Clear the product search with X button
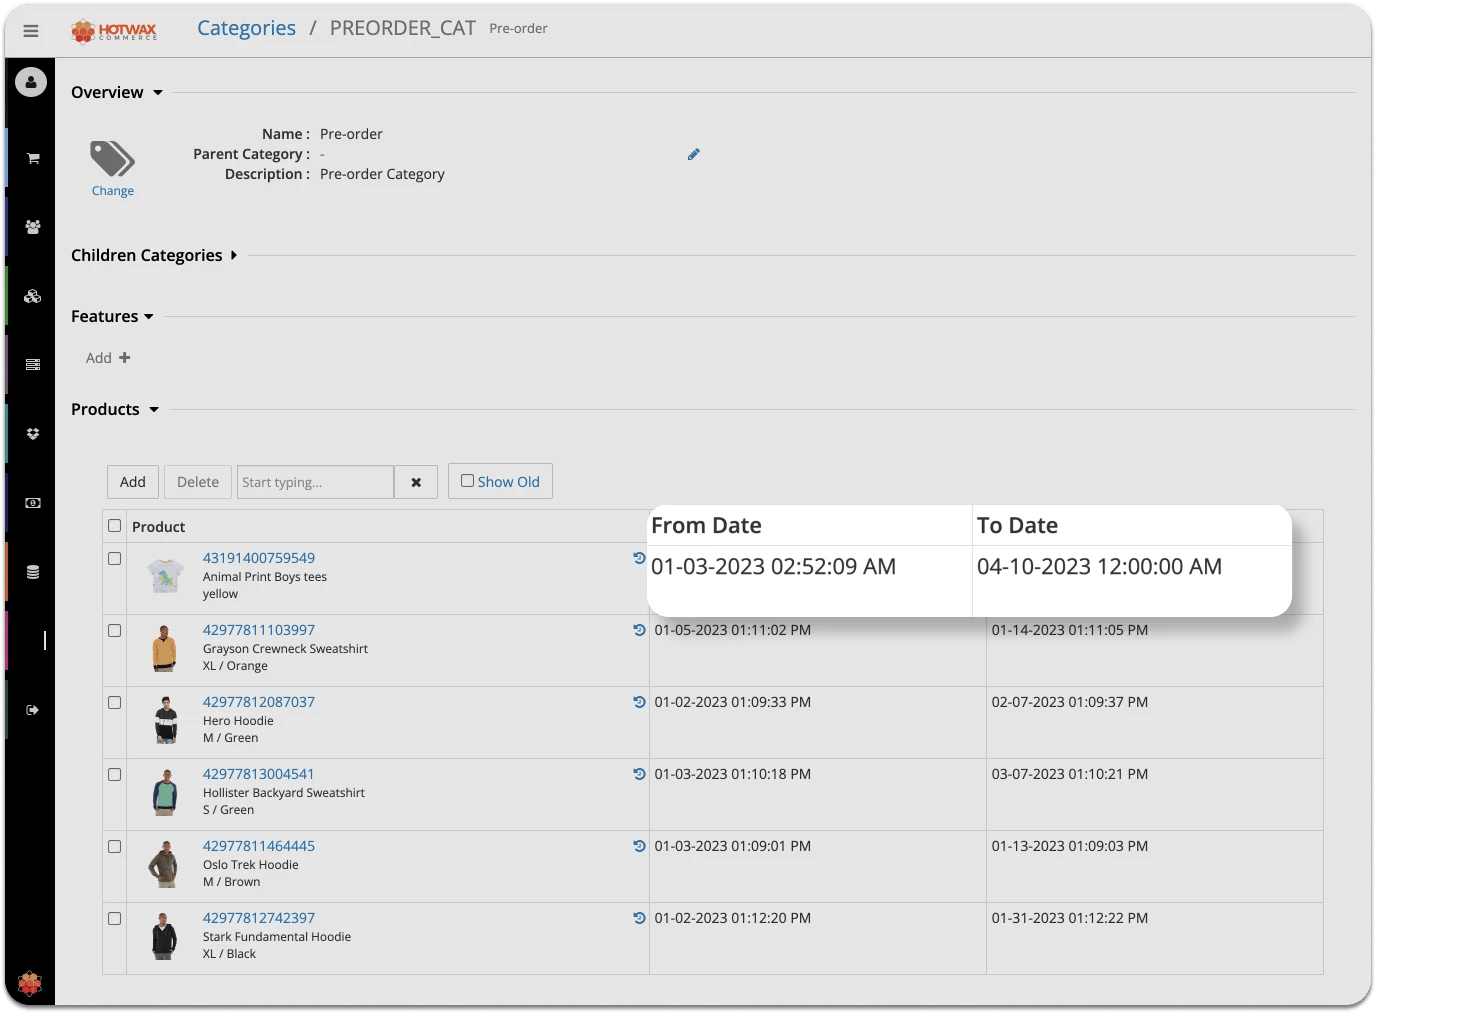Image resolution: width=1483 pixels, height=1033 pixels. tap(416, 482)
